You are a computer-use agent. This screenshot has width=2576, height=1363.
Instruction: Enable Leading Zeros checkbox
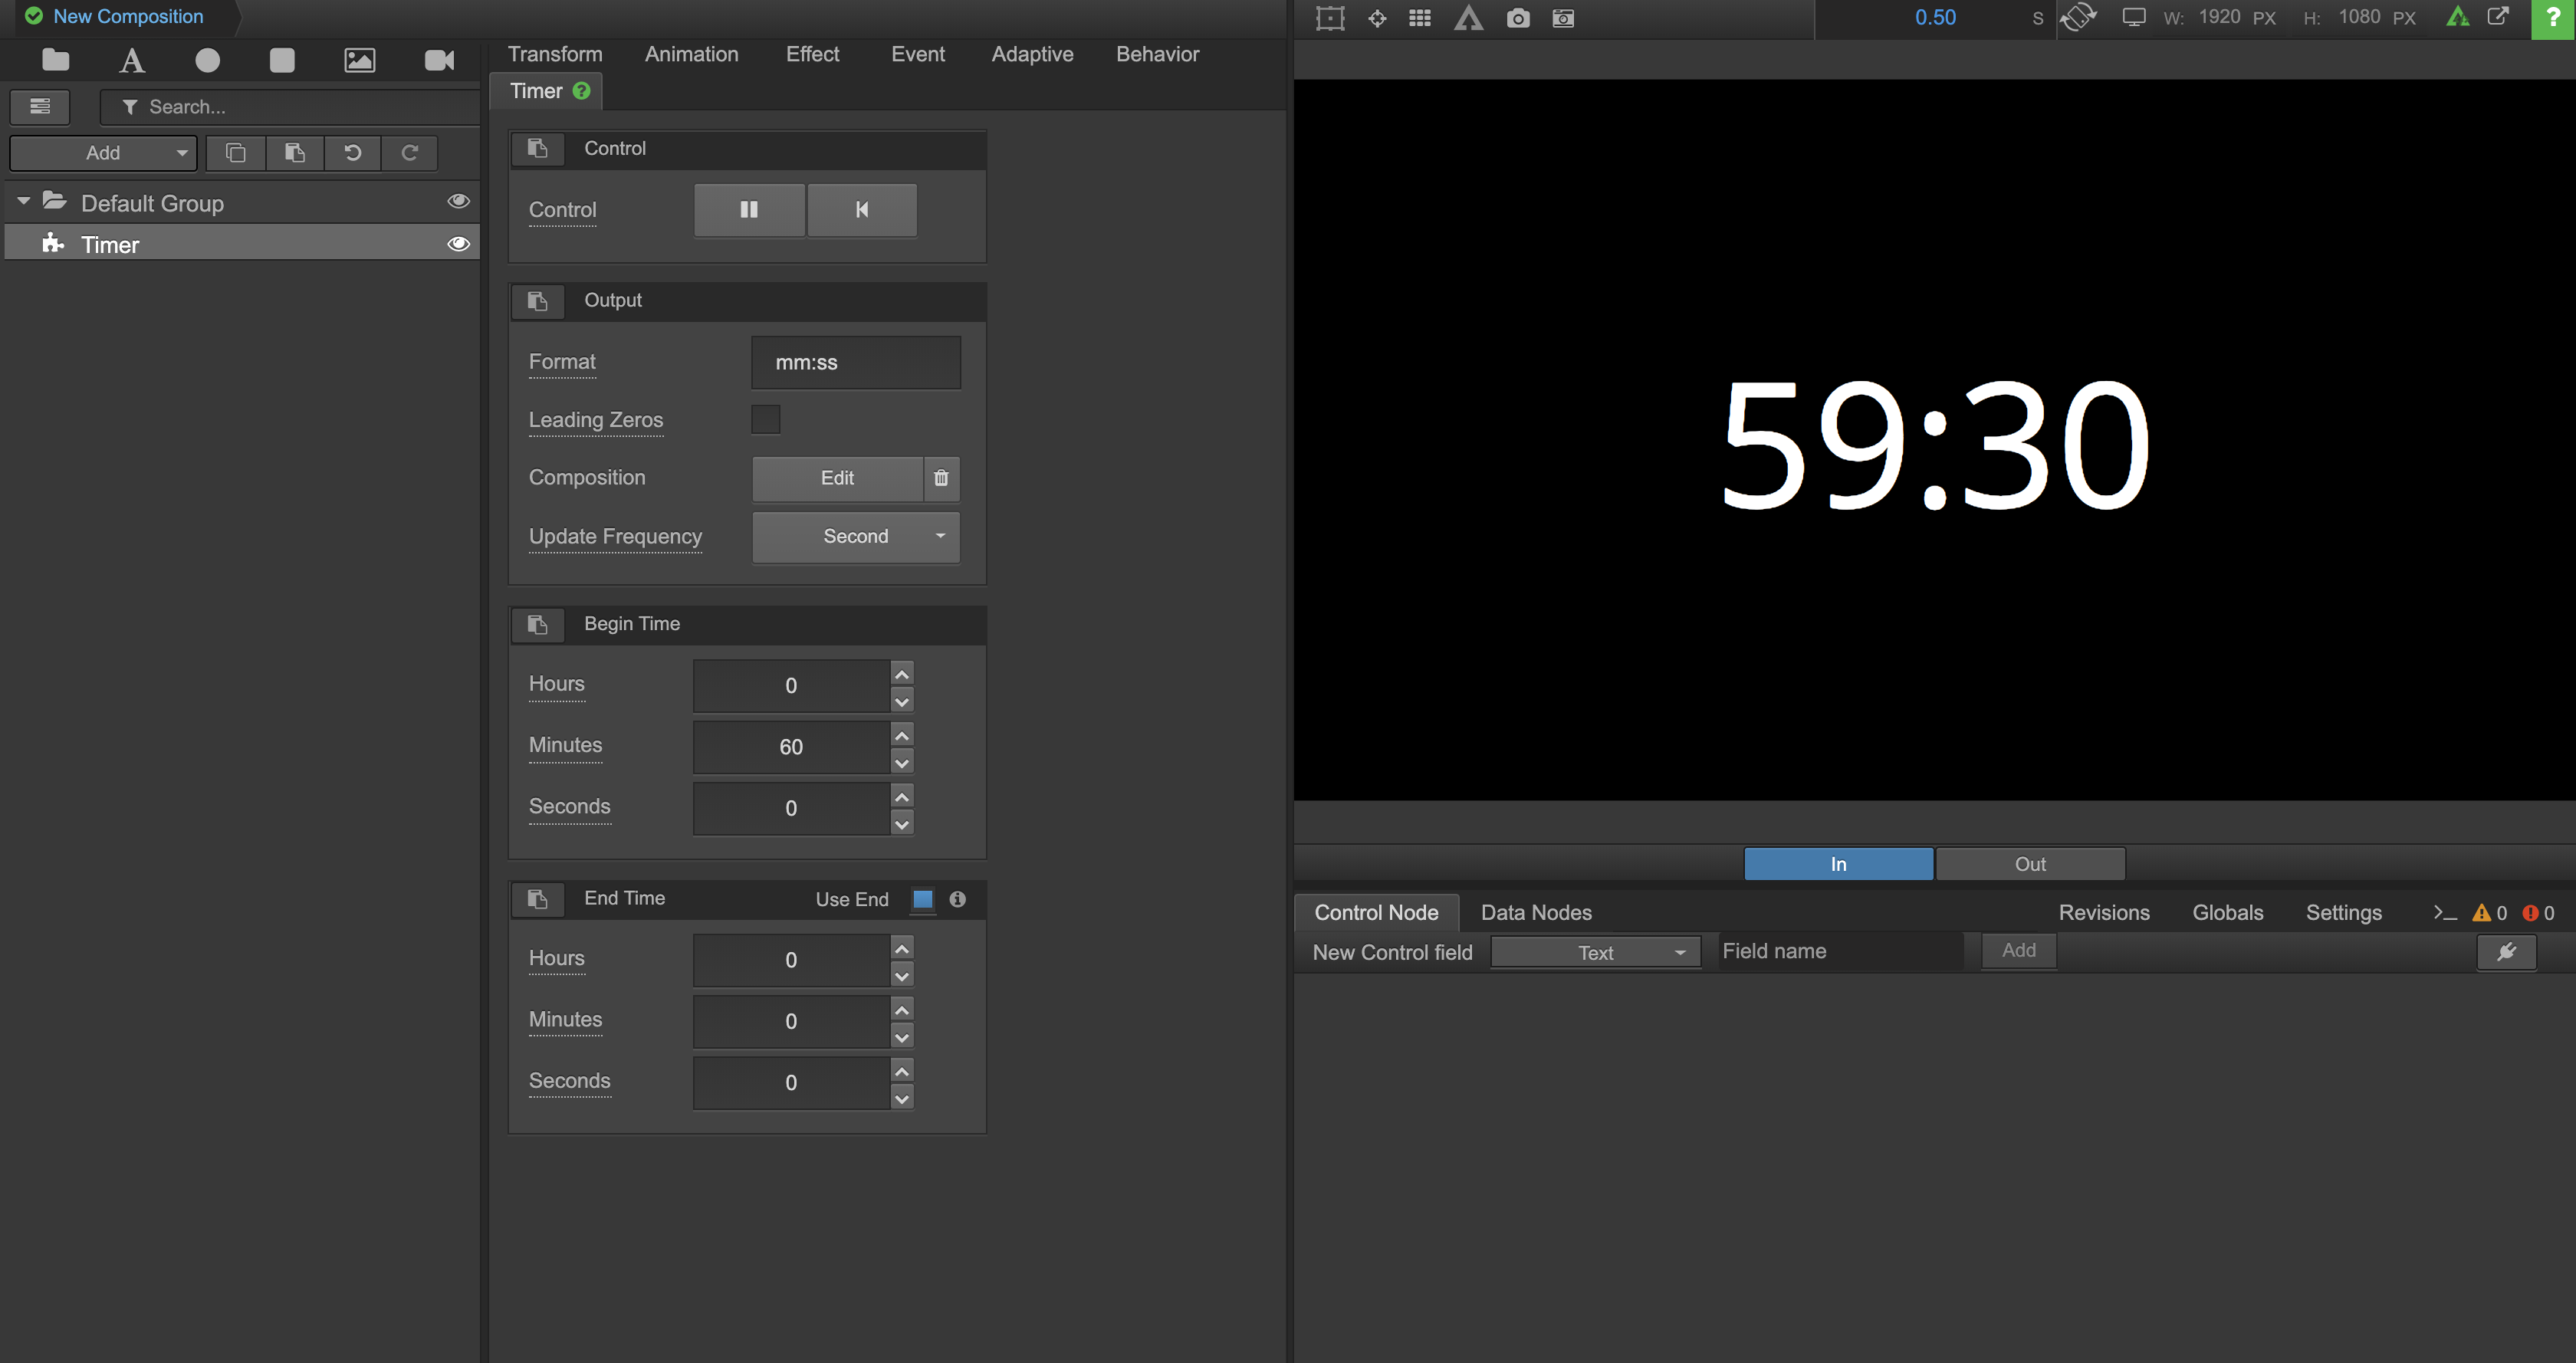765,419
